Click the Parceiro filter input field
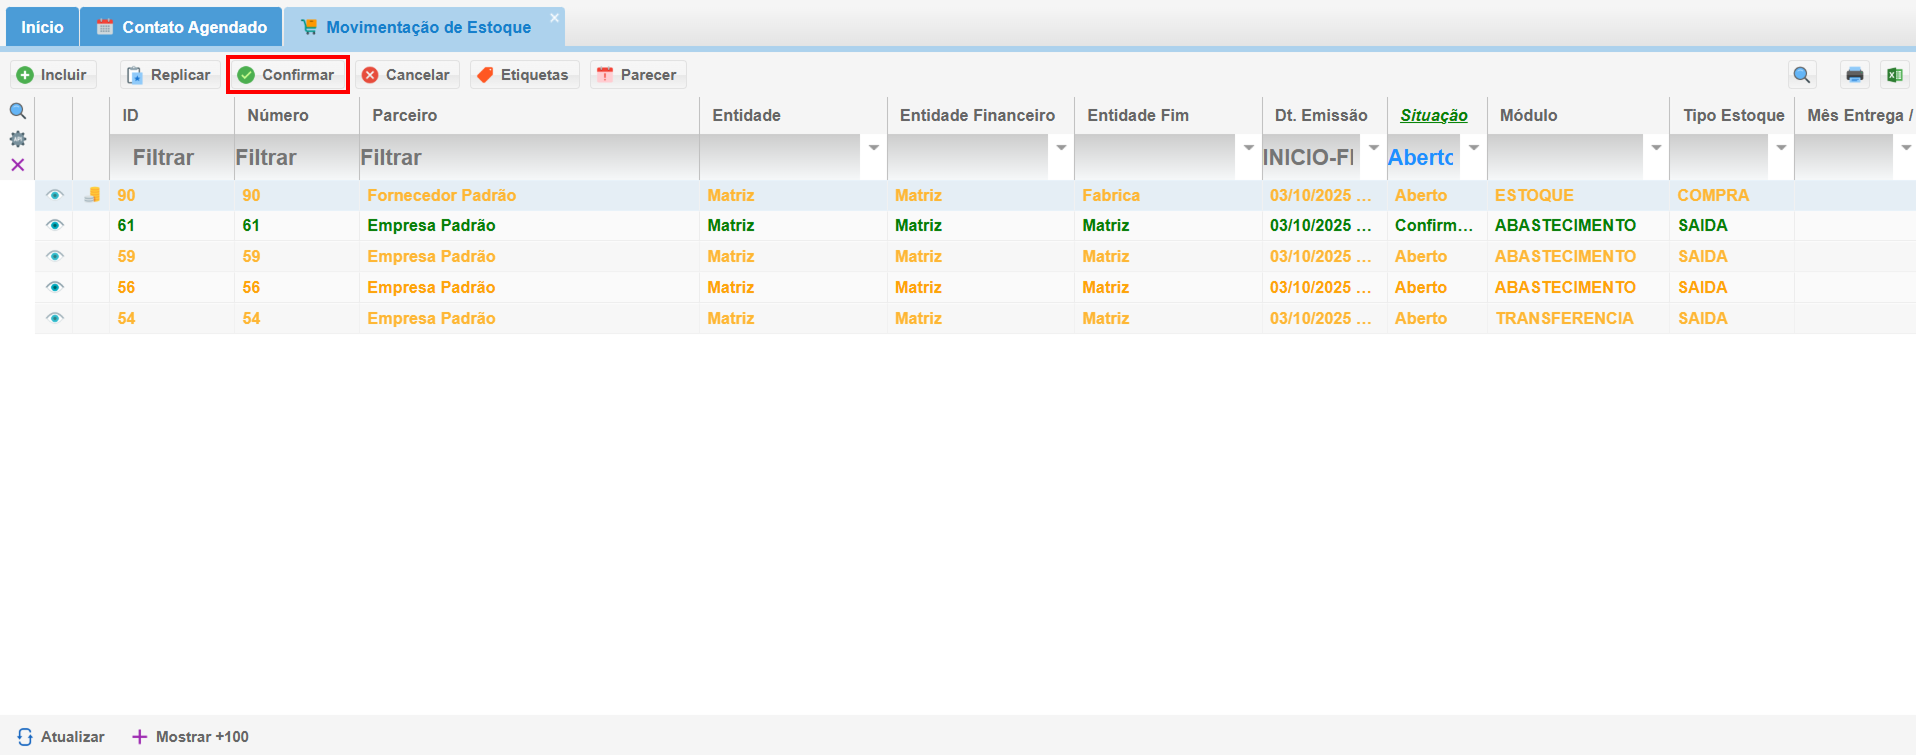1916x755 pixels. point(528,158)
